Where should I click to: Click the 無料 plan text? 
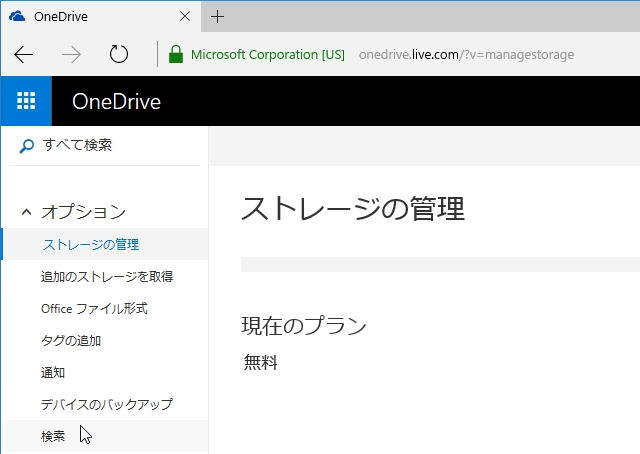[261, 362]
